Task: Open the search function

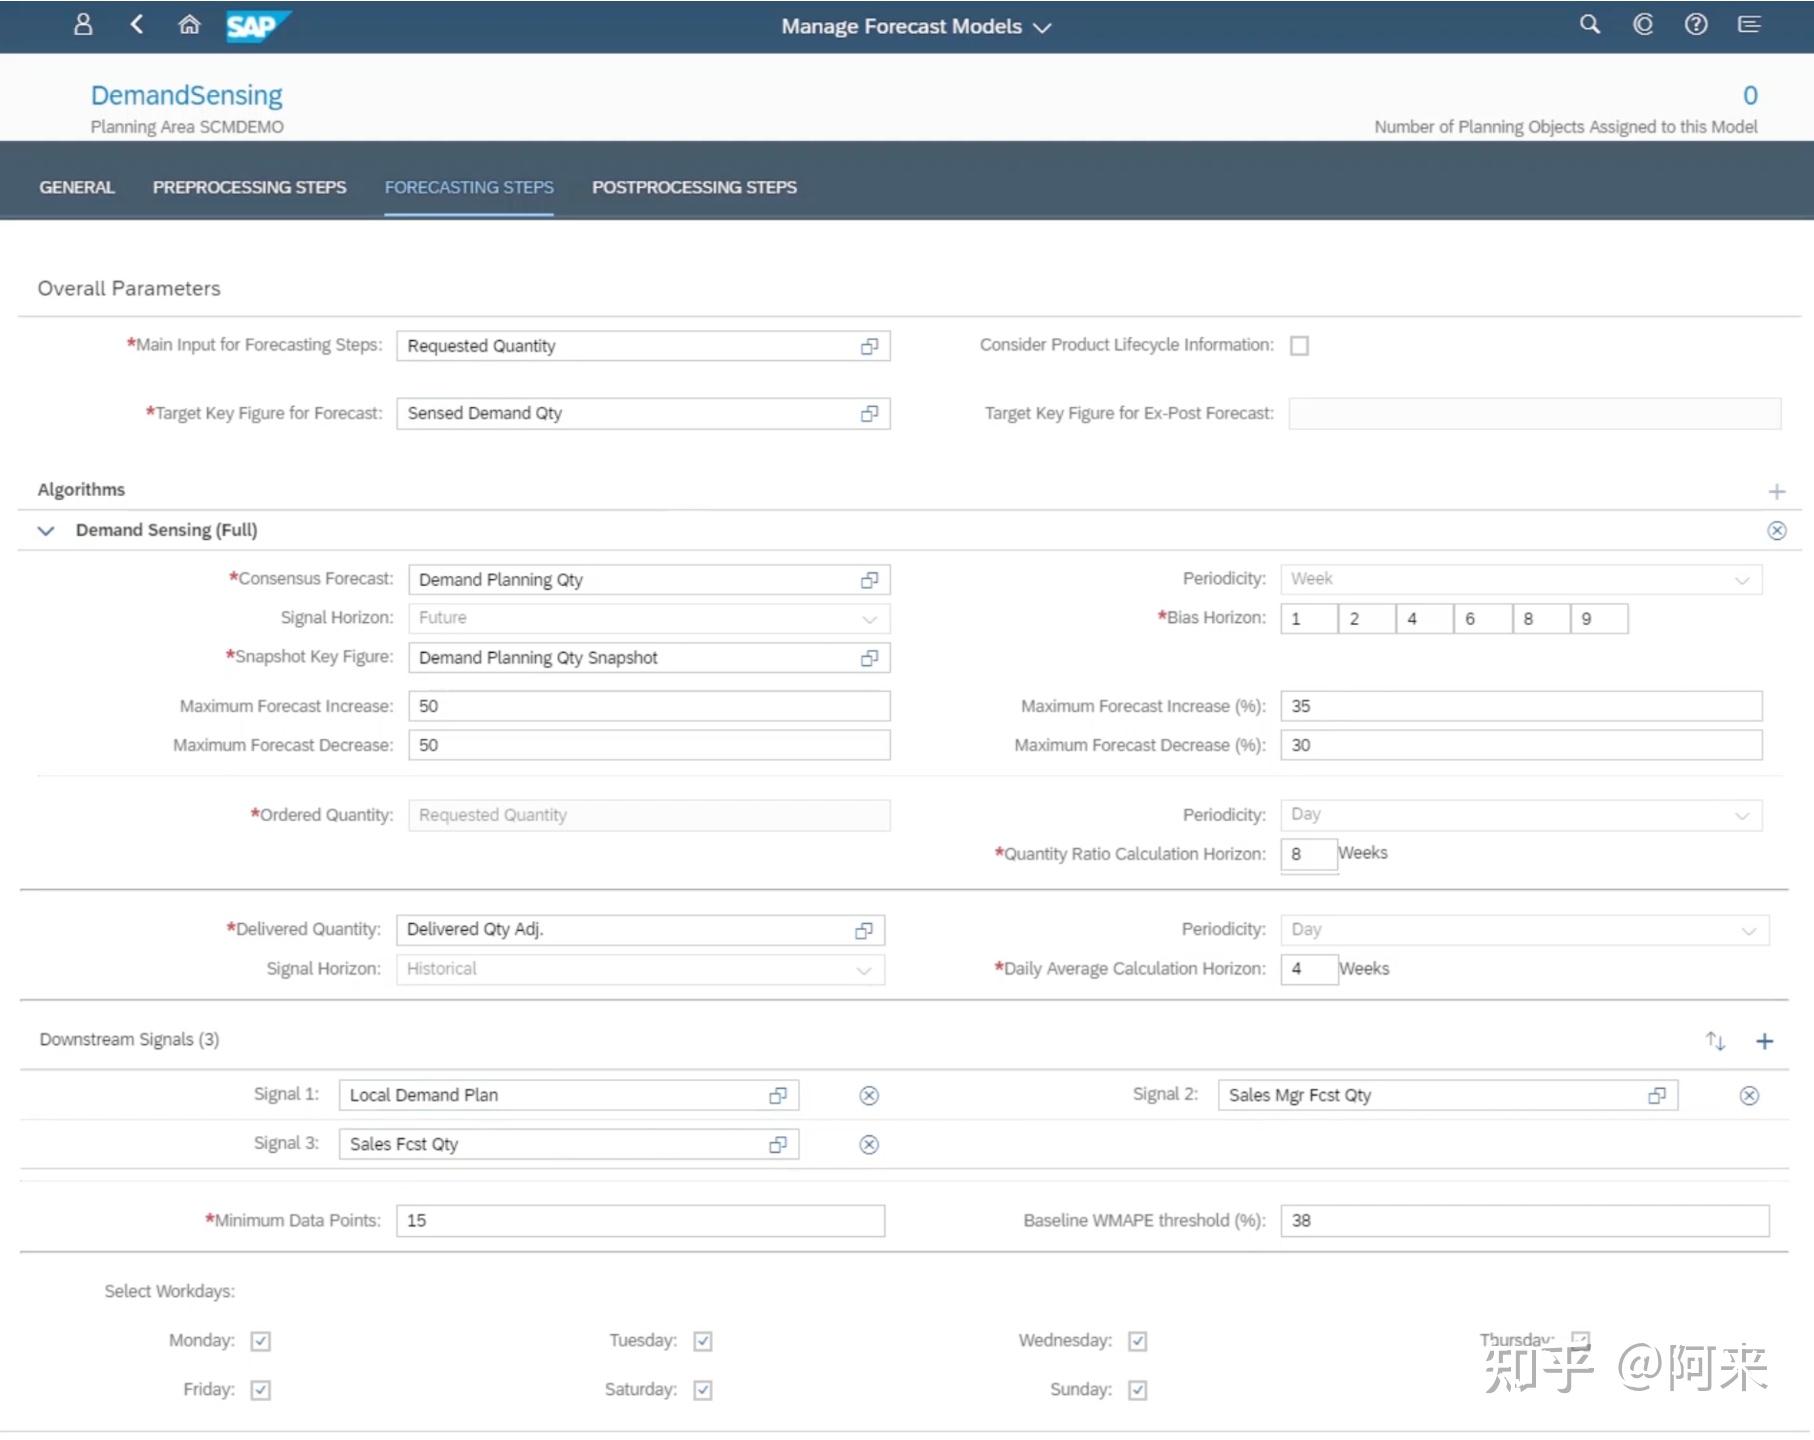Action: pos(1589,25)
